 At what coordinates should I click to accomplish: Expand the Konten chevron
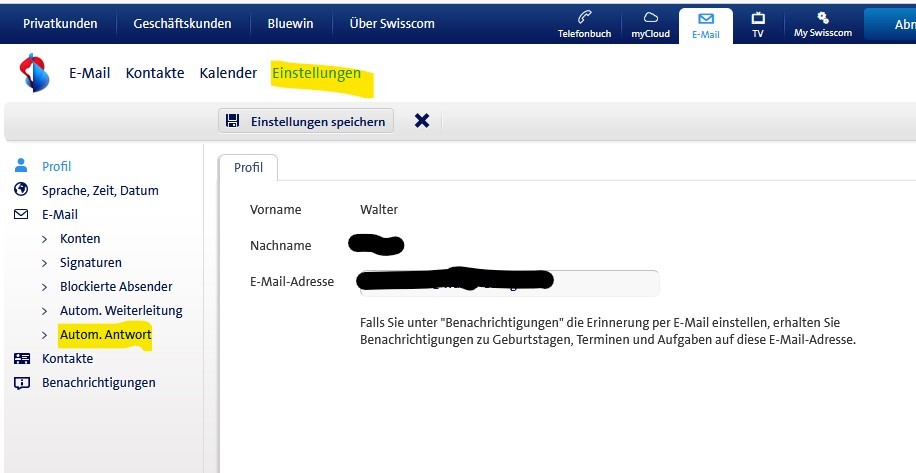(x=44, y=239)
